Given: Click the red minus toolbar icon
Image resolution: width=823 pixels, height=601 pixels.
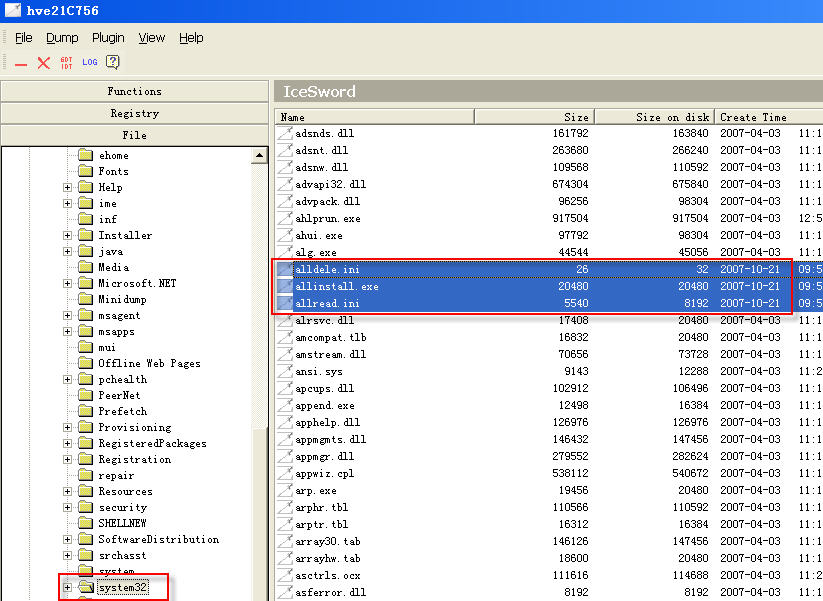Looking at the screenshot, I should point(21,63).
